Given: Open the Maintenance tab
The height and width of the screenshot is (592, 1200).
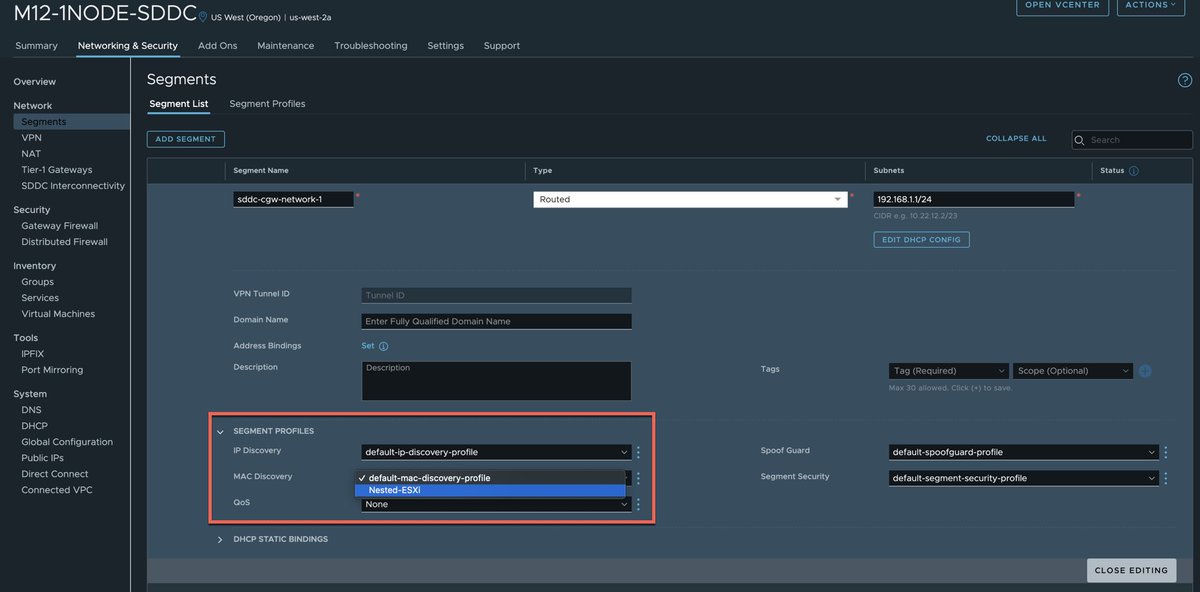Looking at the screenshot, I should 285,46.
